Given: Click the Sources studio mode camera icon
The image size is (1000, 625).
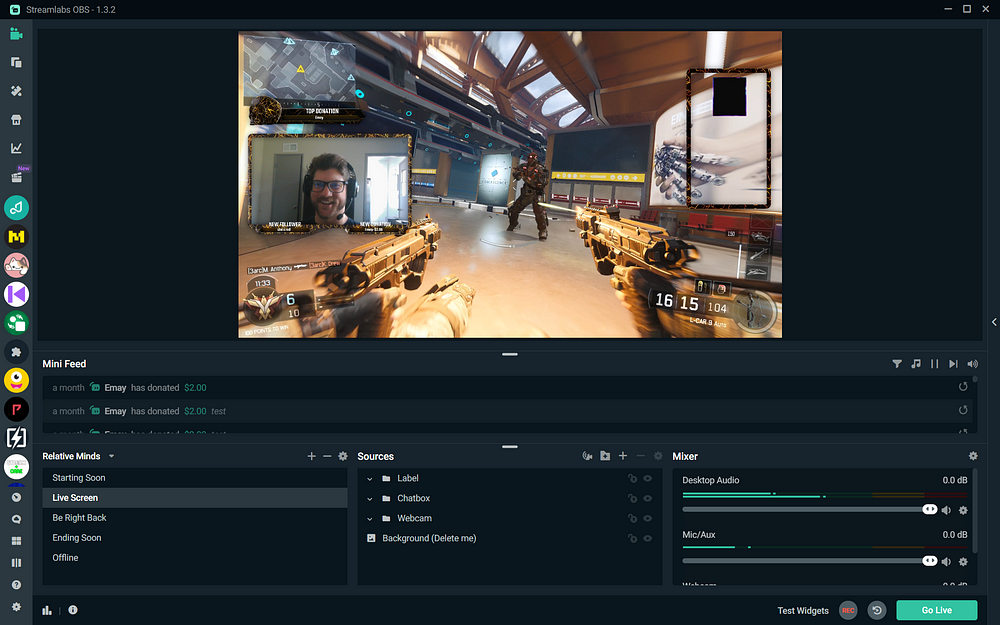Looking at the screenshot, I should click(587, 456).
